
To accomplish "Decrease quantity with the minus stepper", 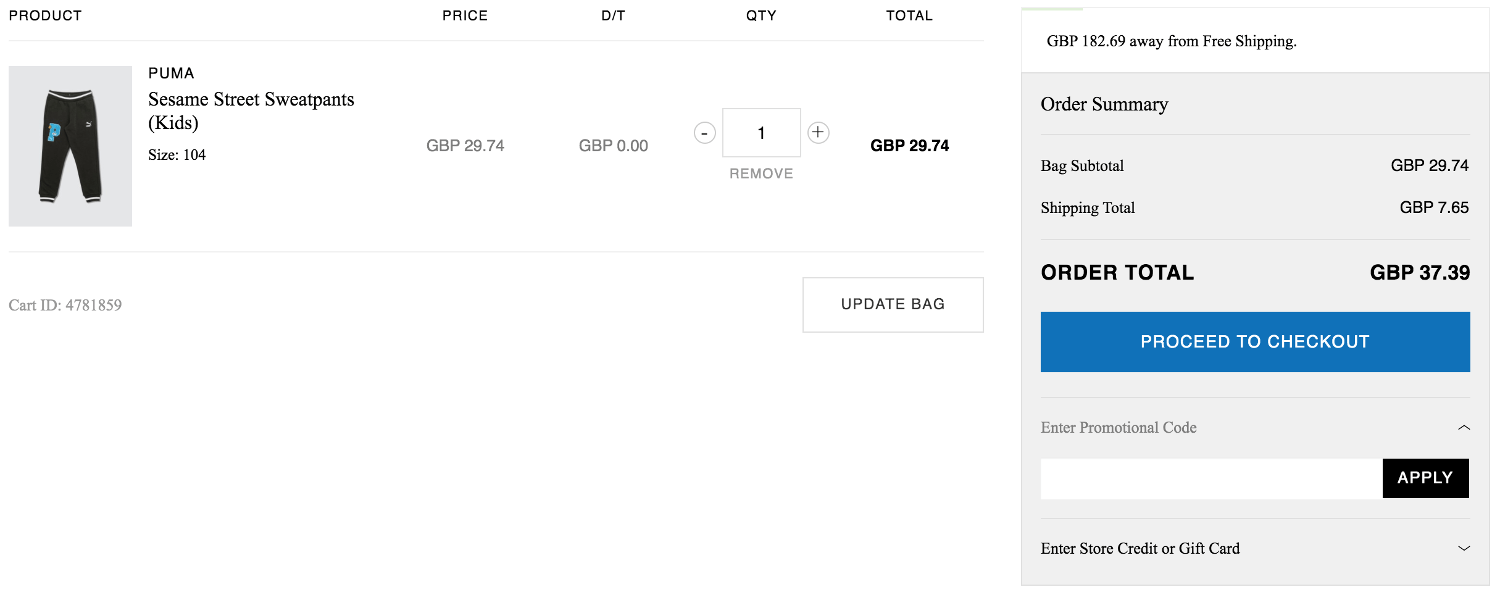I will click(704, 132).
